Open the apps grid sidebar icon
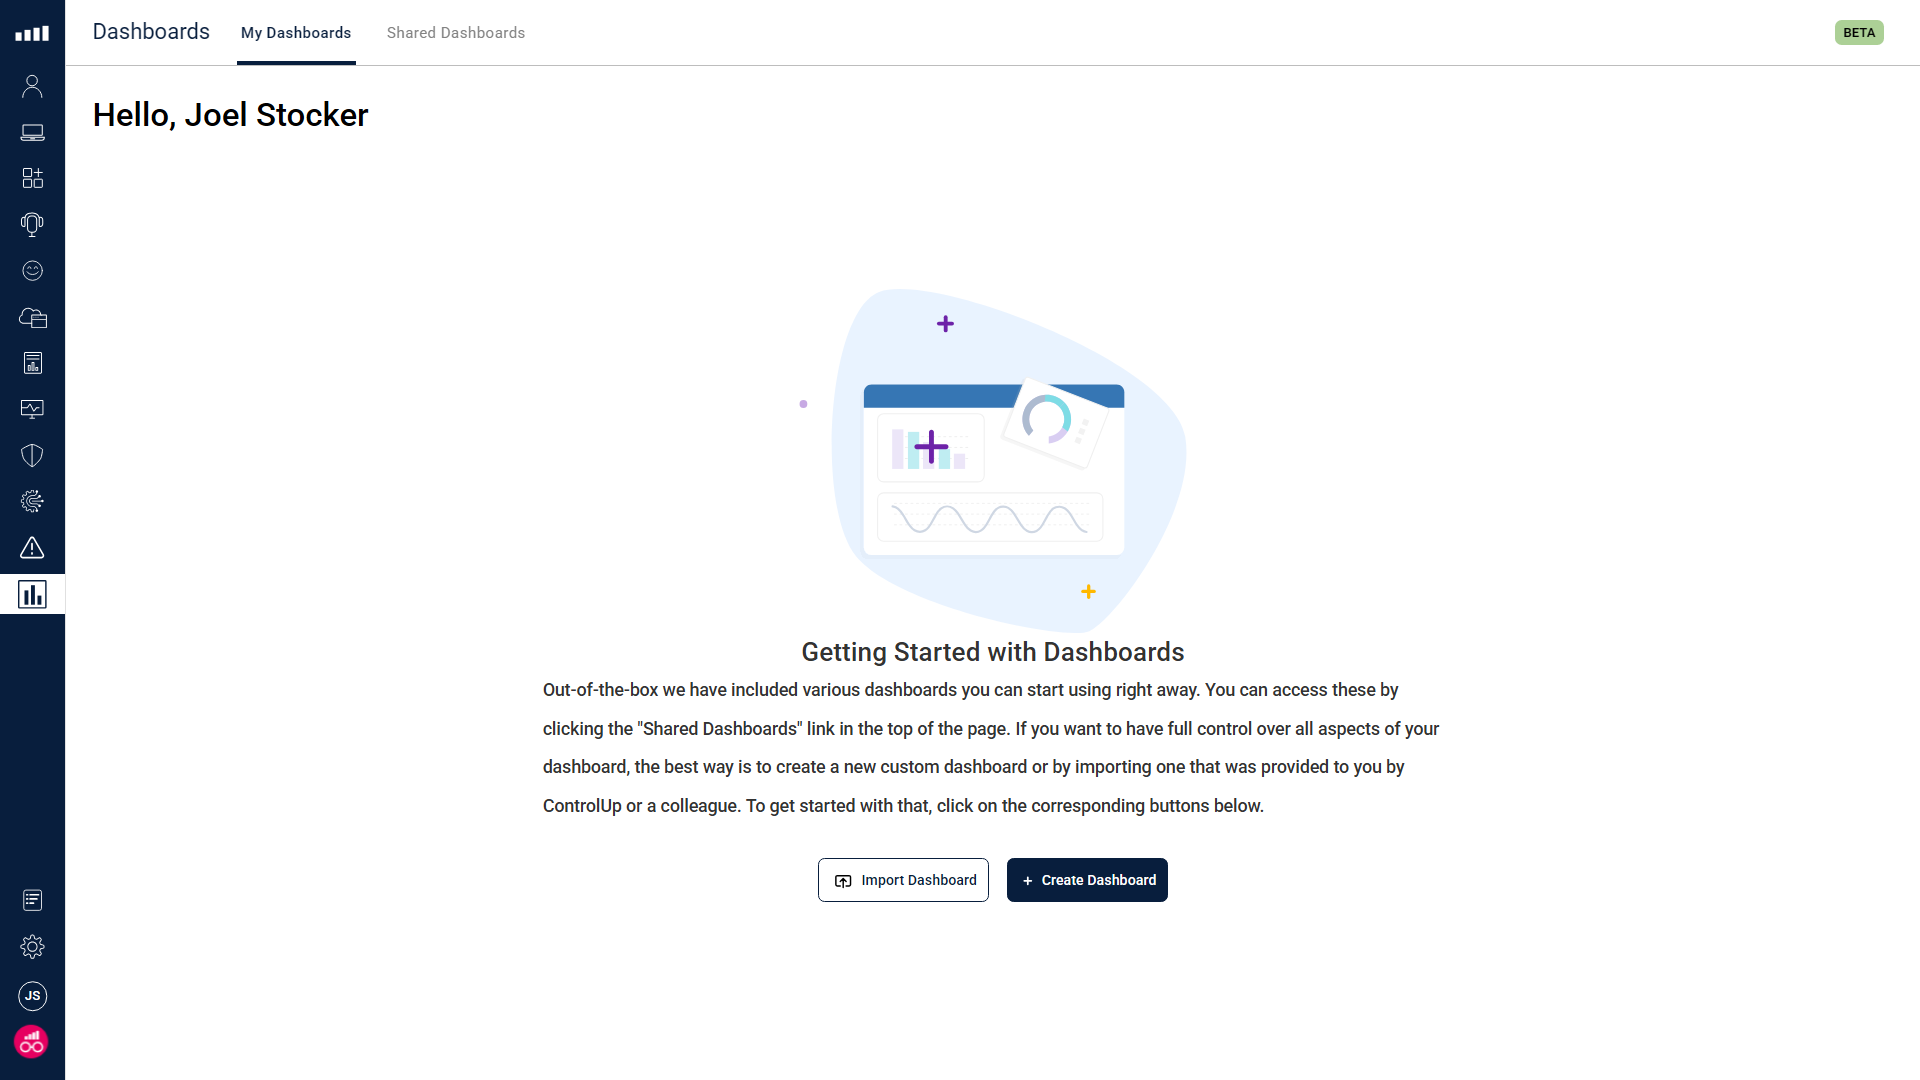This screenshot has width=1920, height=1080. pyautogui.click(x=32, y=178)
